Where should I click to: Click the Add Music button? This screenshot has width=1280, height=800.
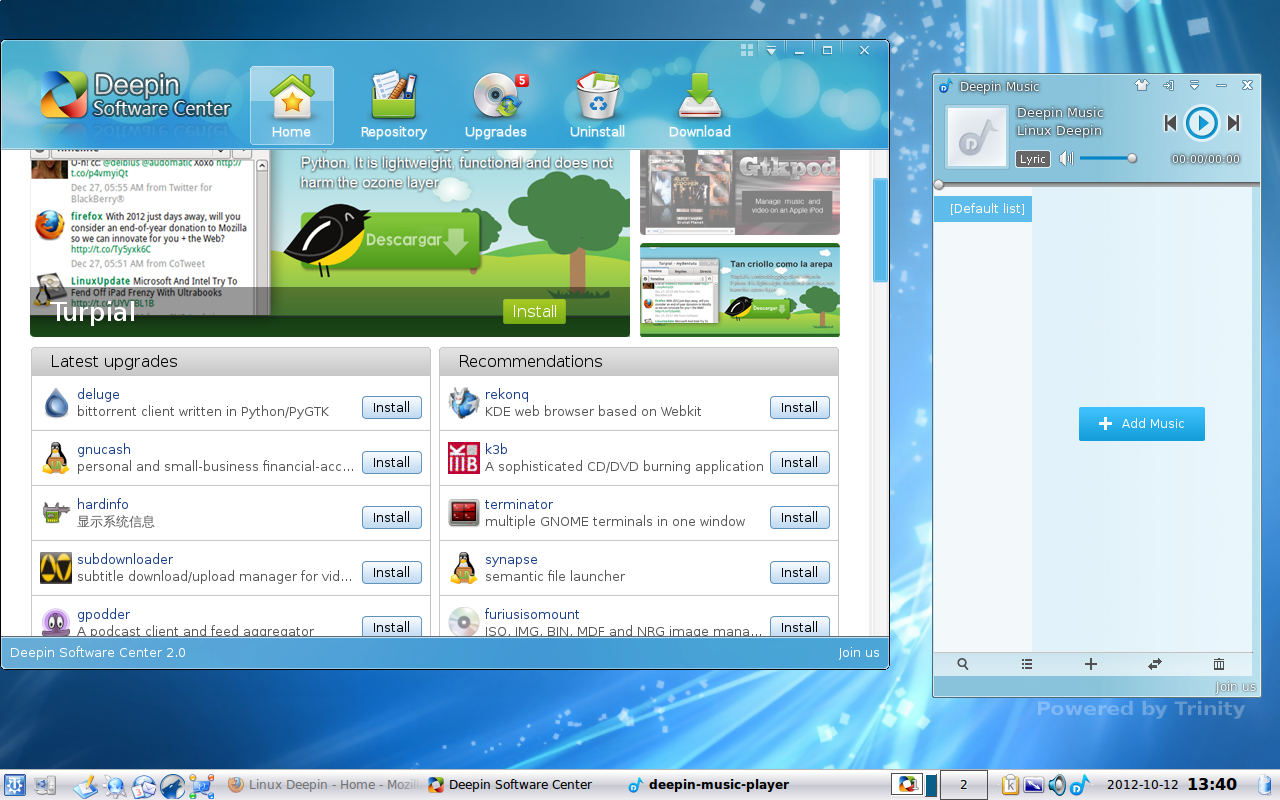coord(1142,424)
